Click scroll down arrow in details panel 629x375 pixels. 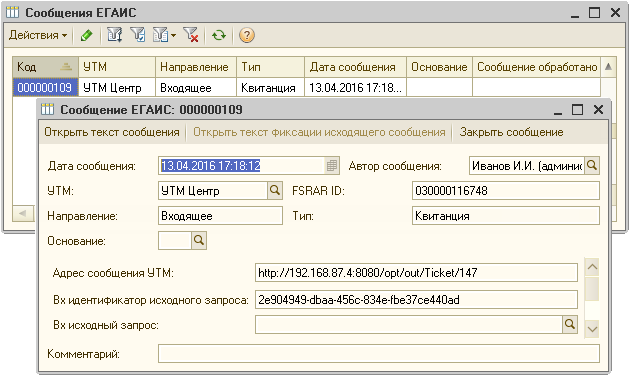point(592,330)
